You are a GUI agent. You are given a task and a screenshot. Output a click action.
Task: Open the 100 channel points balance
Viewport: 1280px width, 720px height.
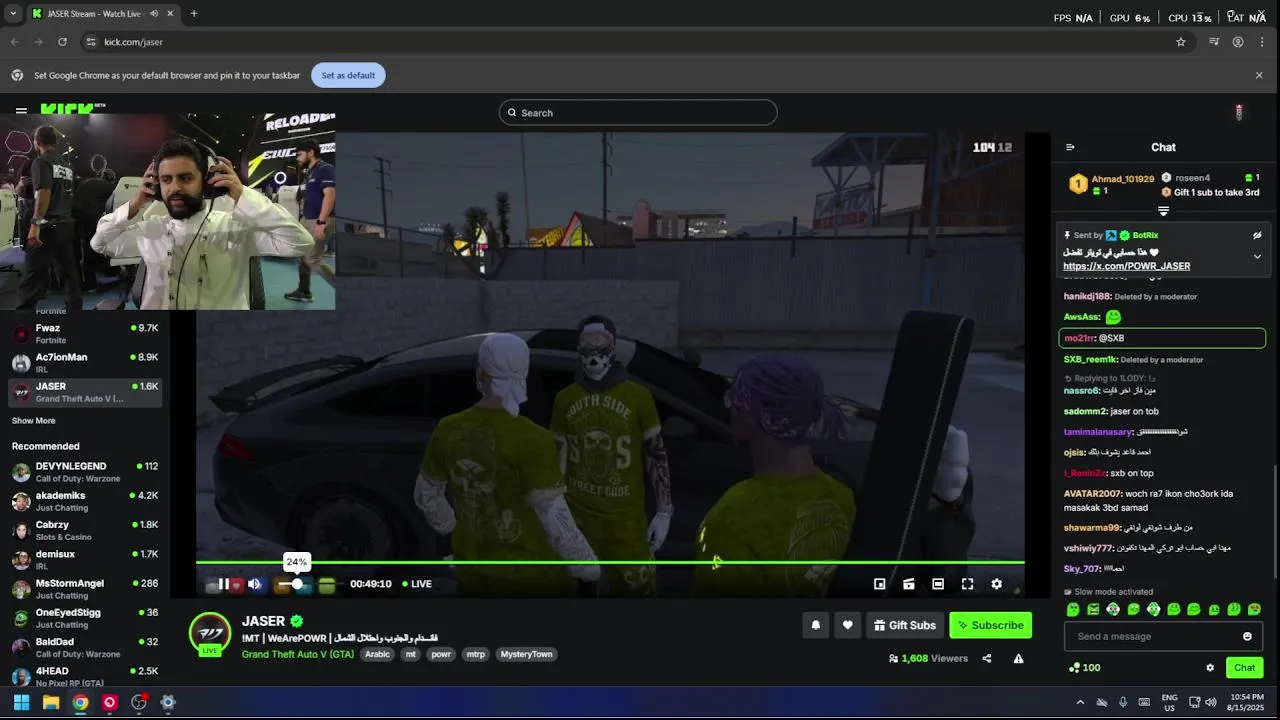(1085, 668)
